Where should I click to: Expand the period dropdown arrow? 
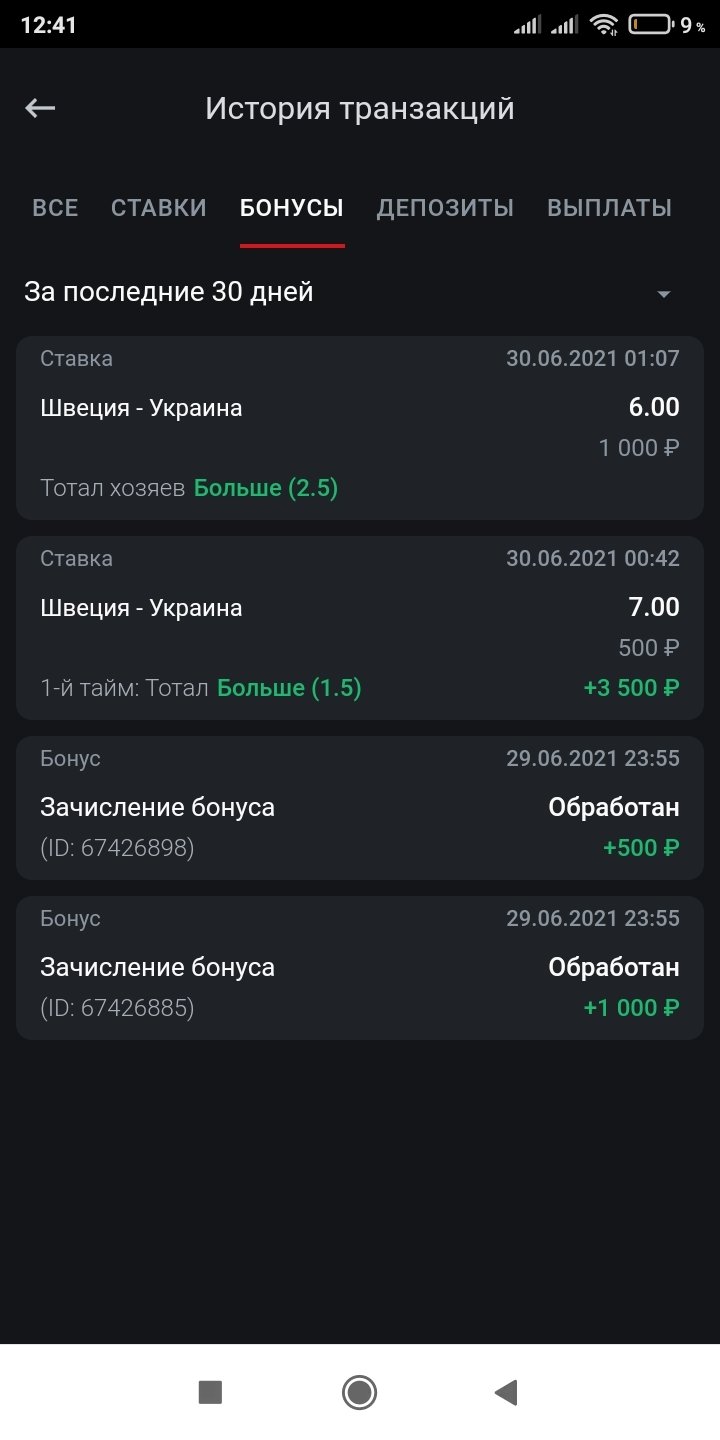coord(663,294)
